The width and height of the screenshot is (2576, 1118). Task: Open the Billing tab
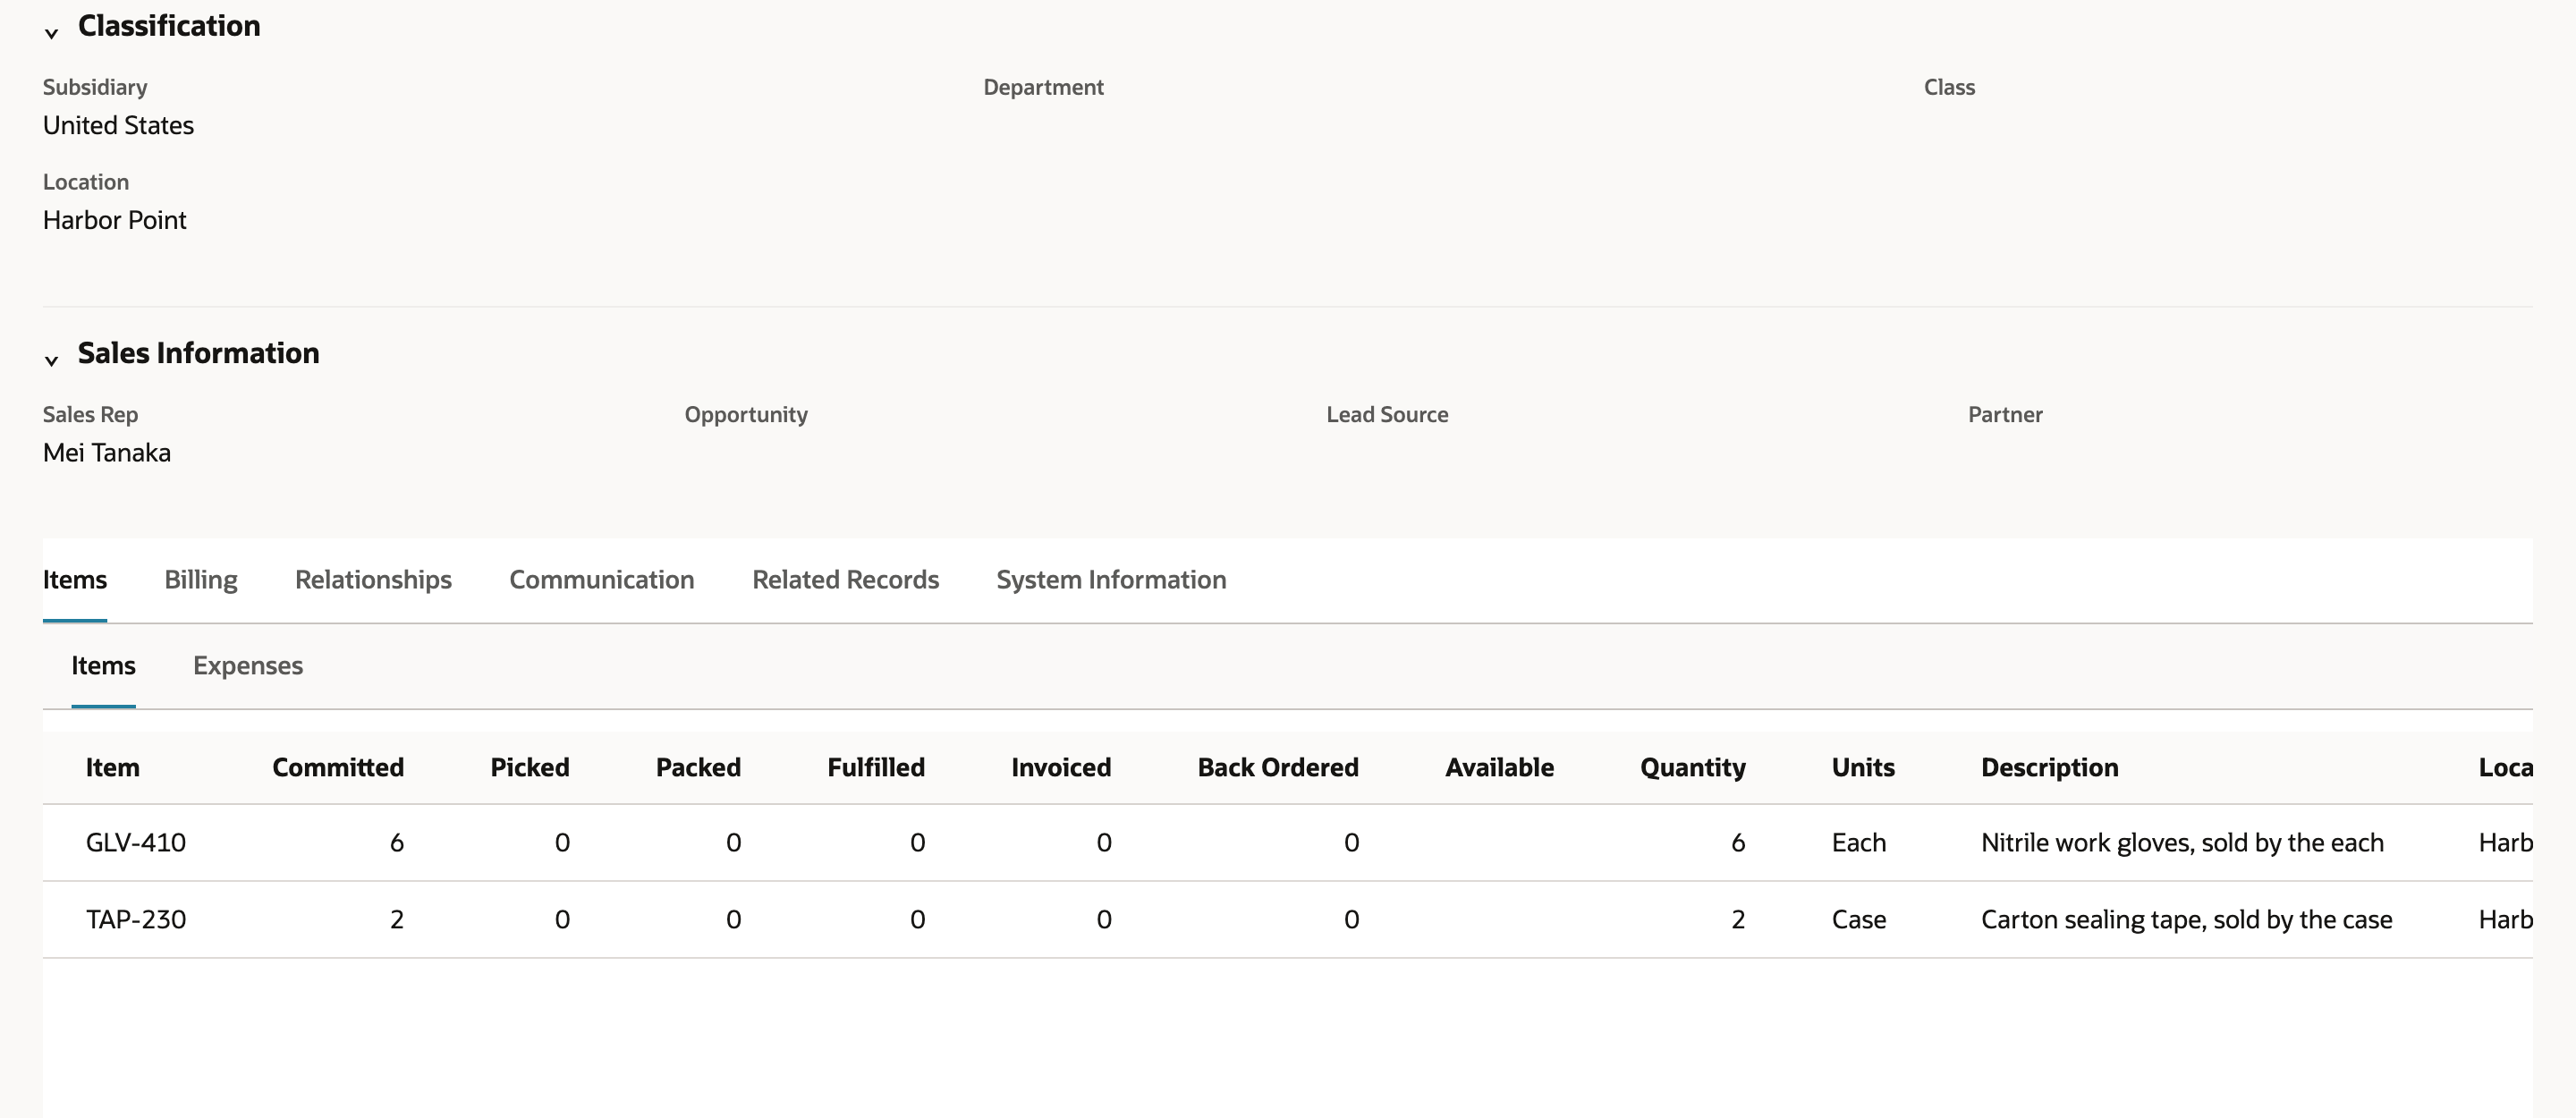[201, 579]
